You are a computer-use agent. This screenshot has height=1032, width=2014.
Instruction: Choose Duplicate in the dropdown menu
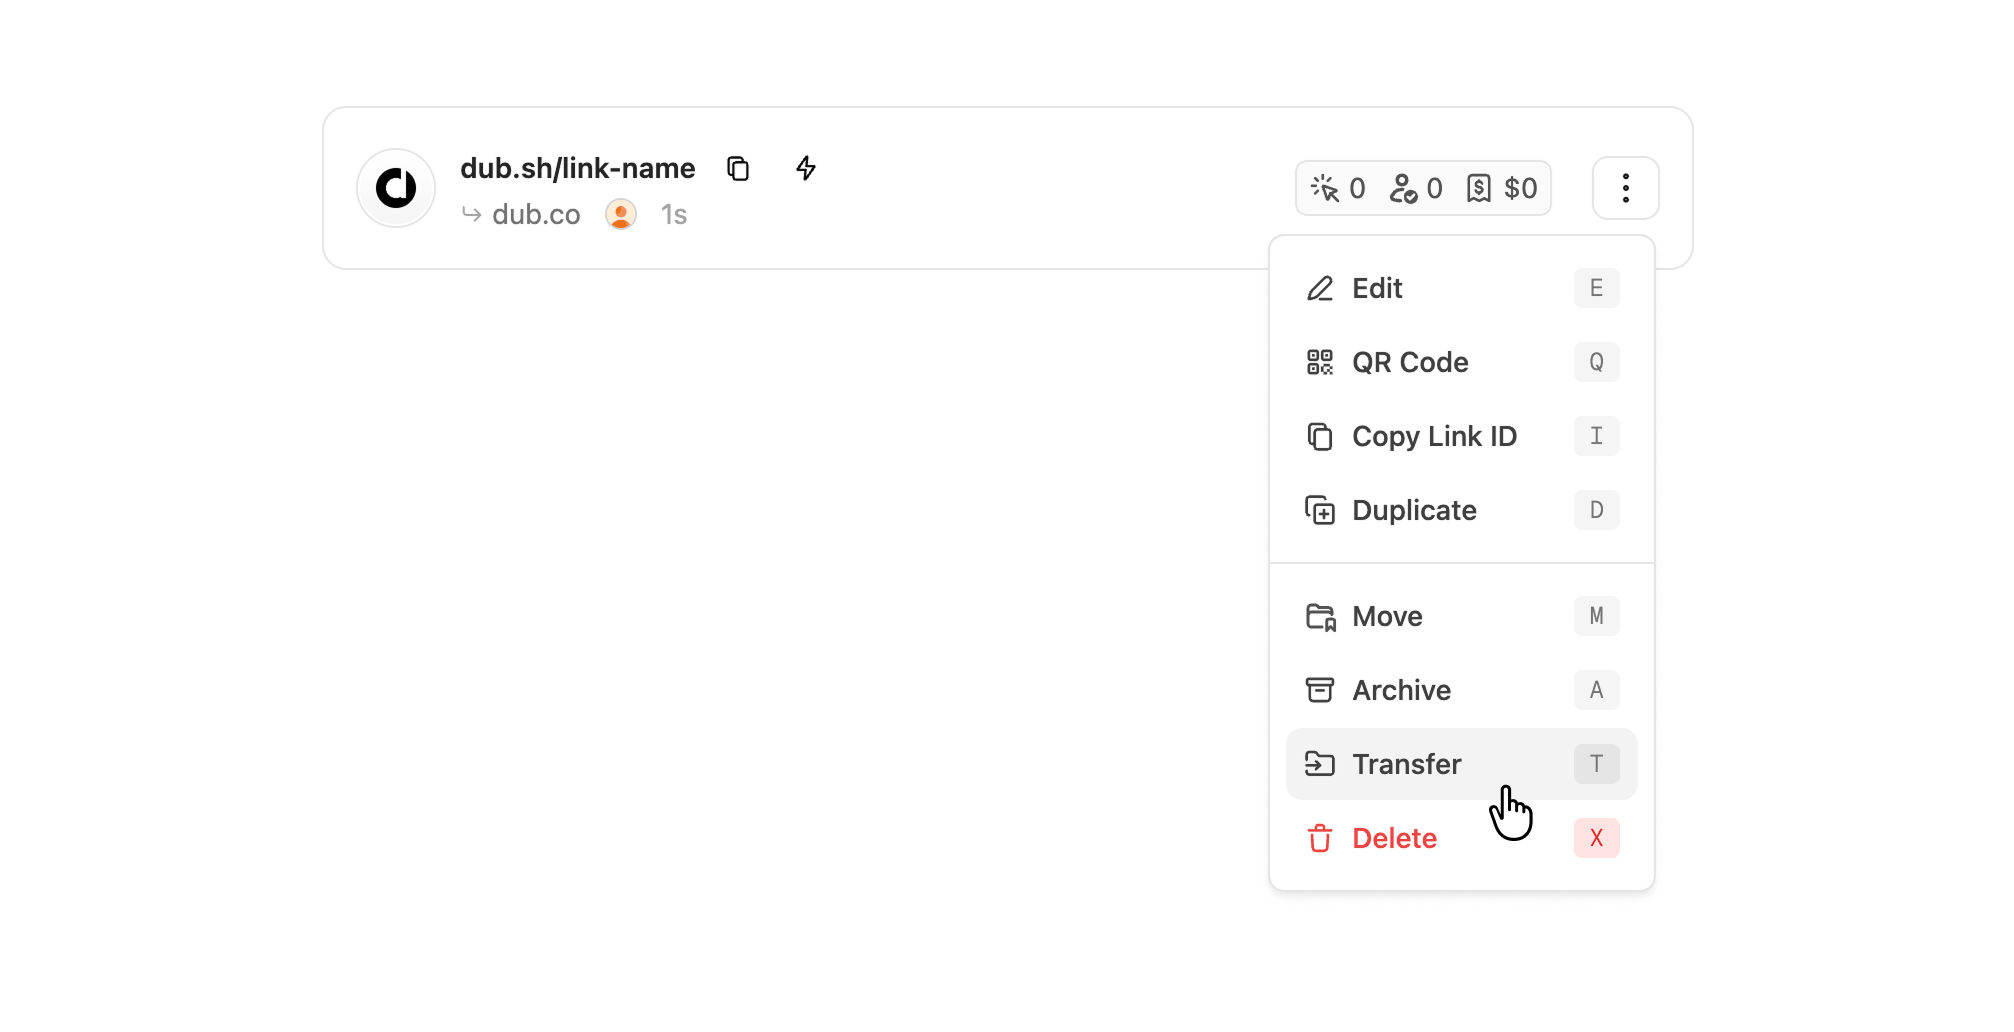(x=1462, y=510)
